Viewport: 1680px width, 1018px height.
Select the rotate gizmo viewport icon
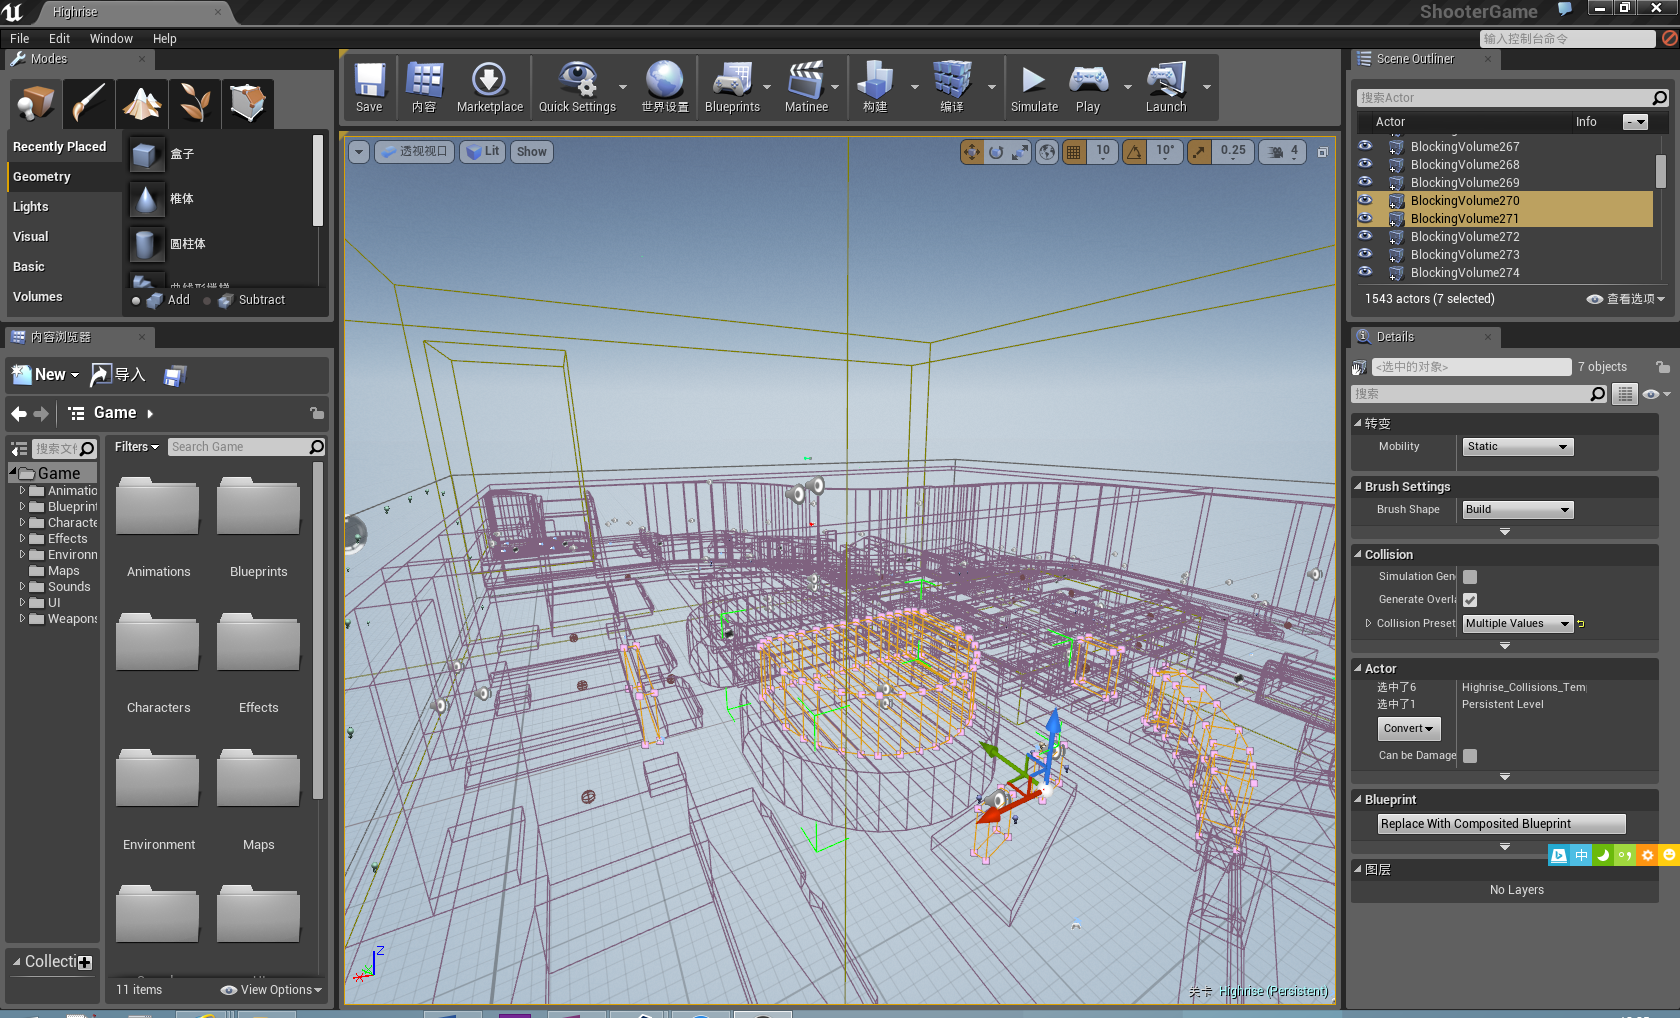[x=996, y=152]
